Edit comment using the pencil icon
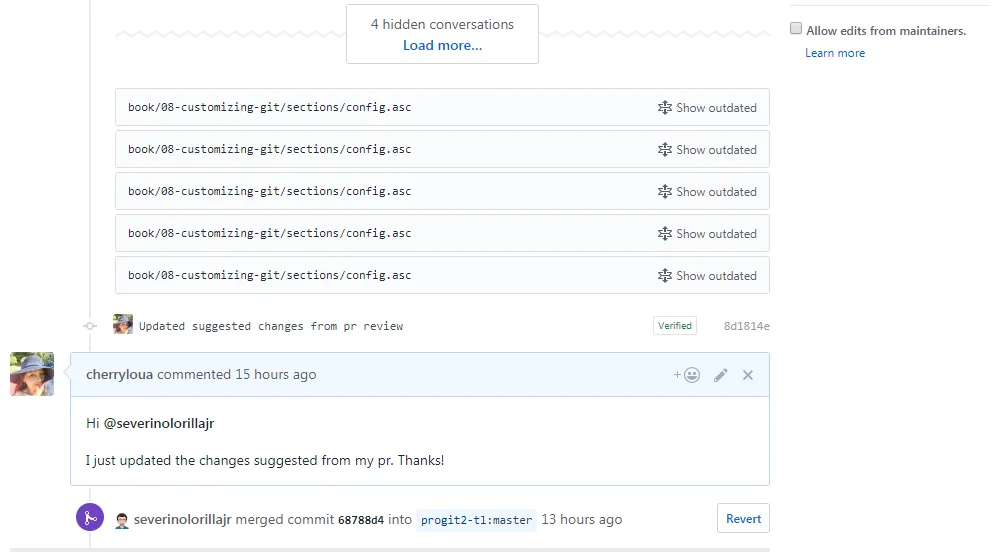994x557 pixels. pyautogui.click(x=721, y=375)
